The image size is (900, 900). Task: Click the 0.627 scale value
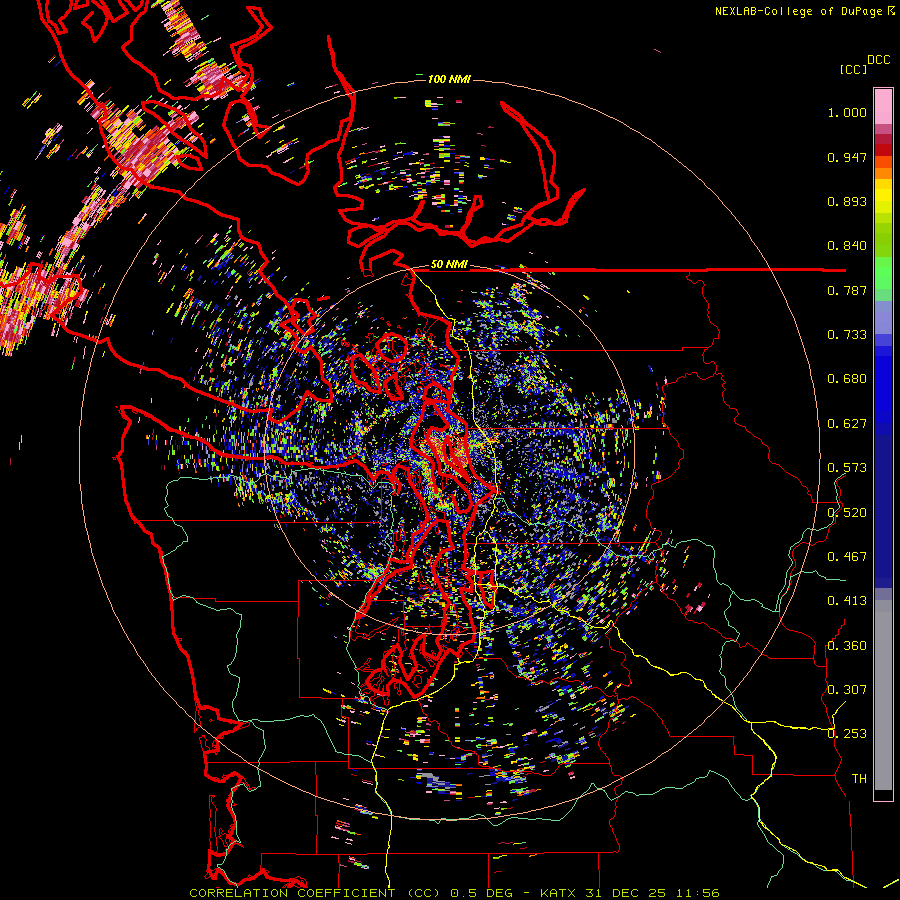847,424
